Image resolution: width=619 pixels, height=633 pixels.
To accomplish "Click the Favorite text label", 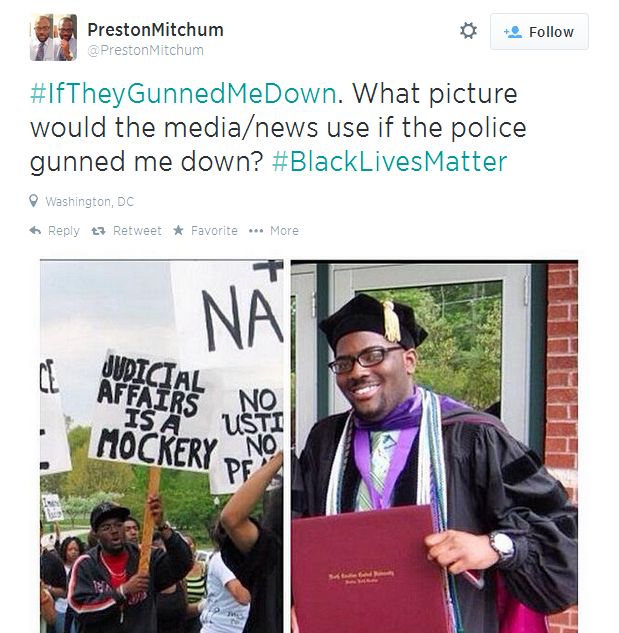I will (214, 231).
